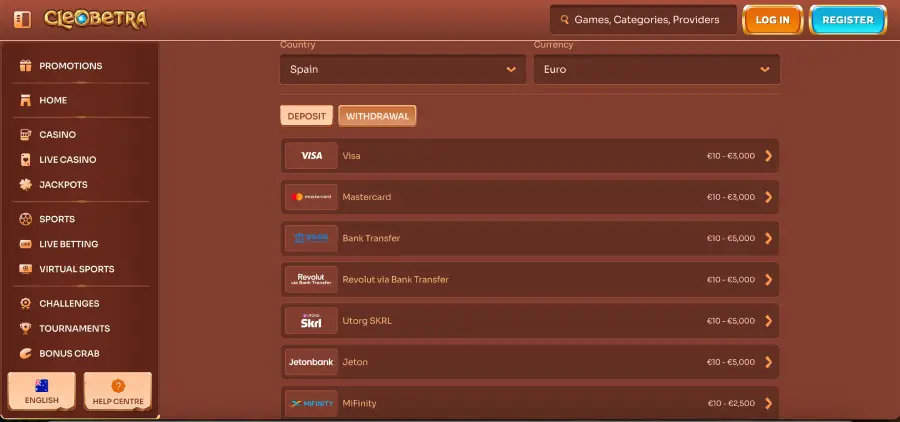Toggle the sidebar menu icon
Screen dimensions: 900x422
(x=22, y=20)
